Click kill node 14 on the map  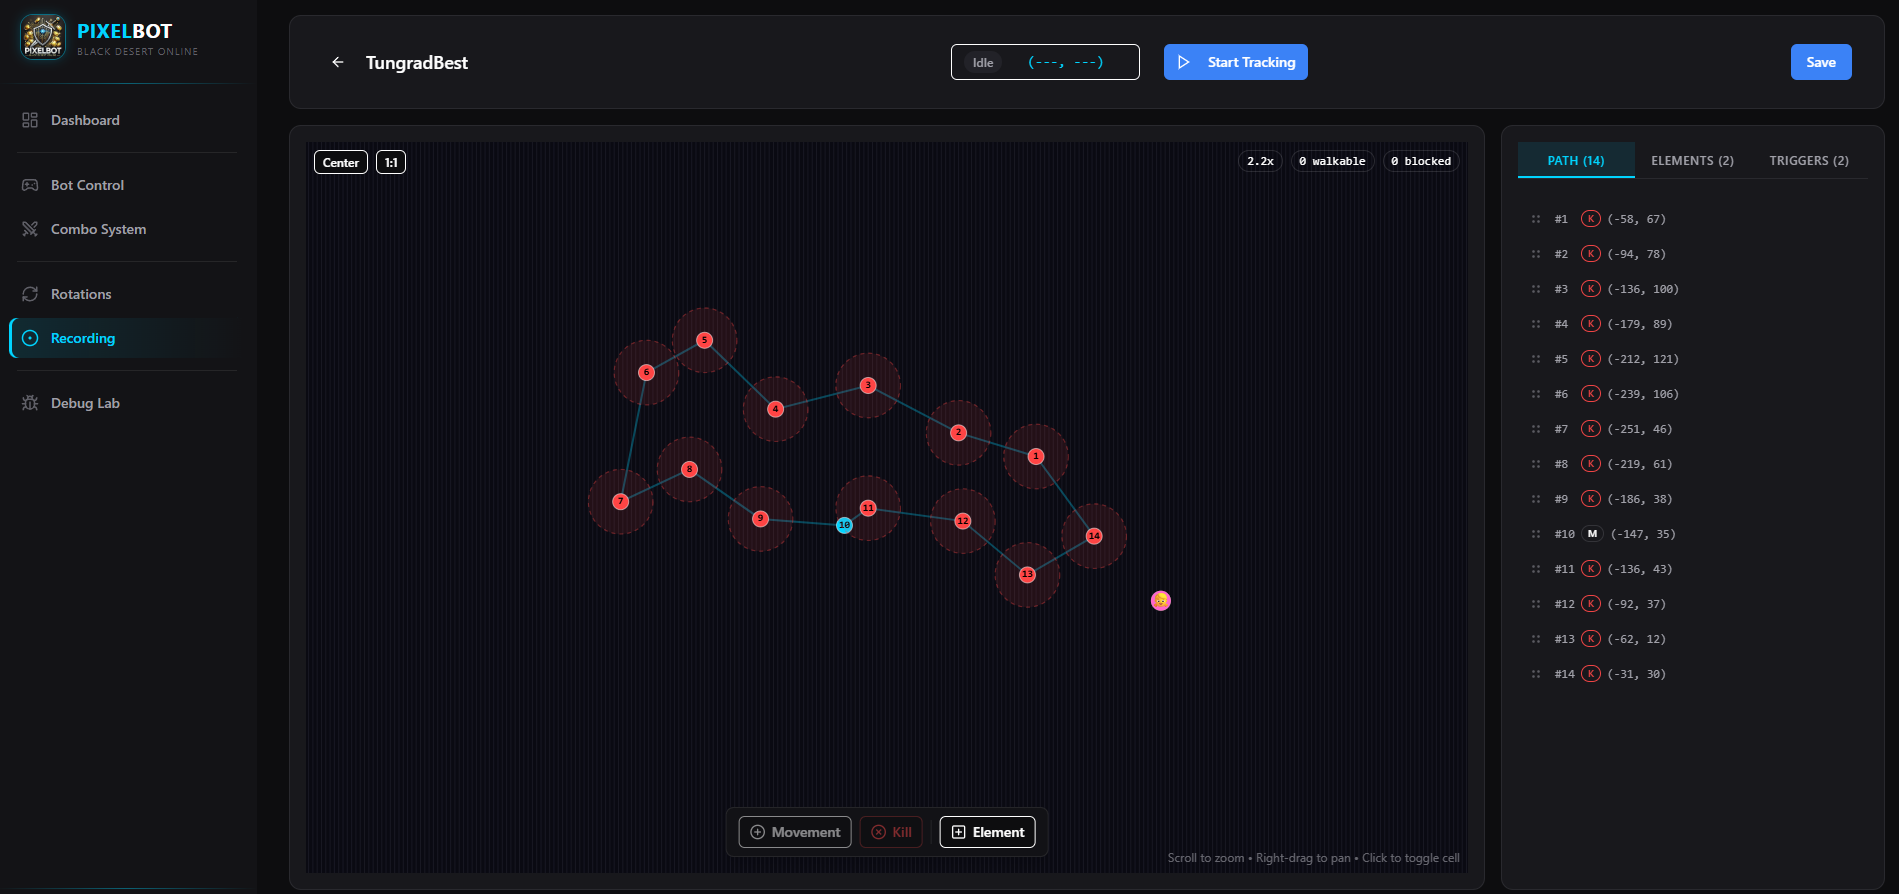click(x=1094, y=536)
